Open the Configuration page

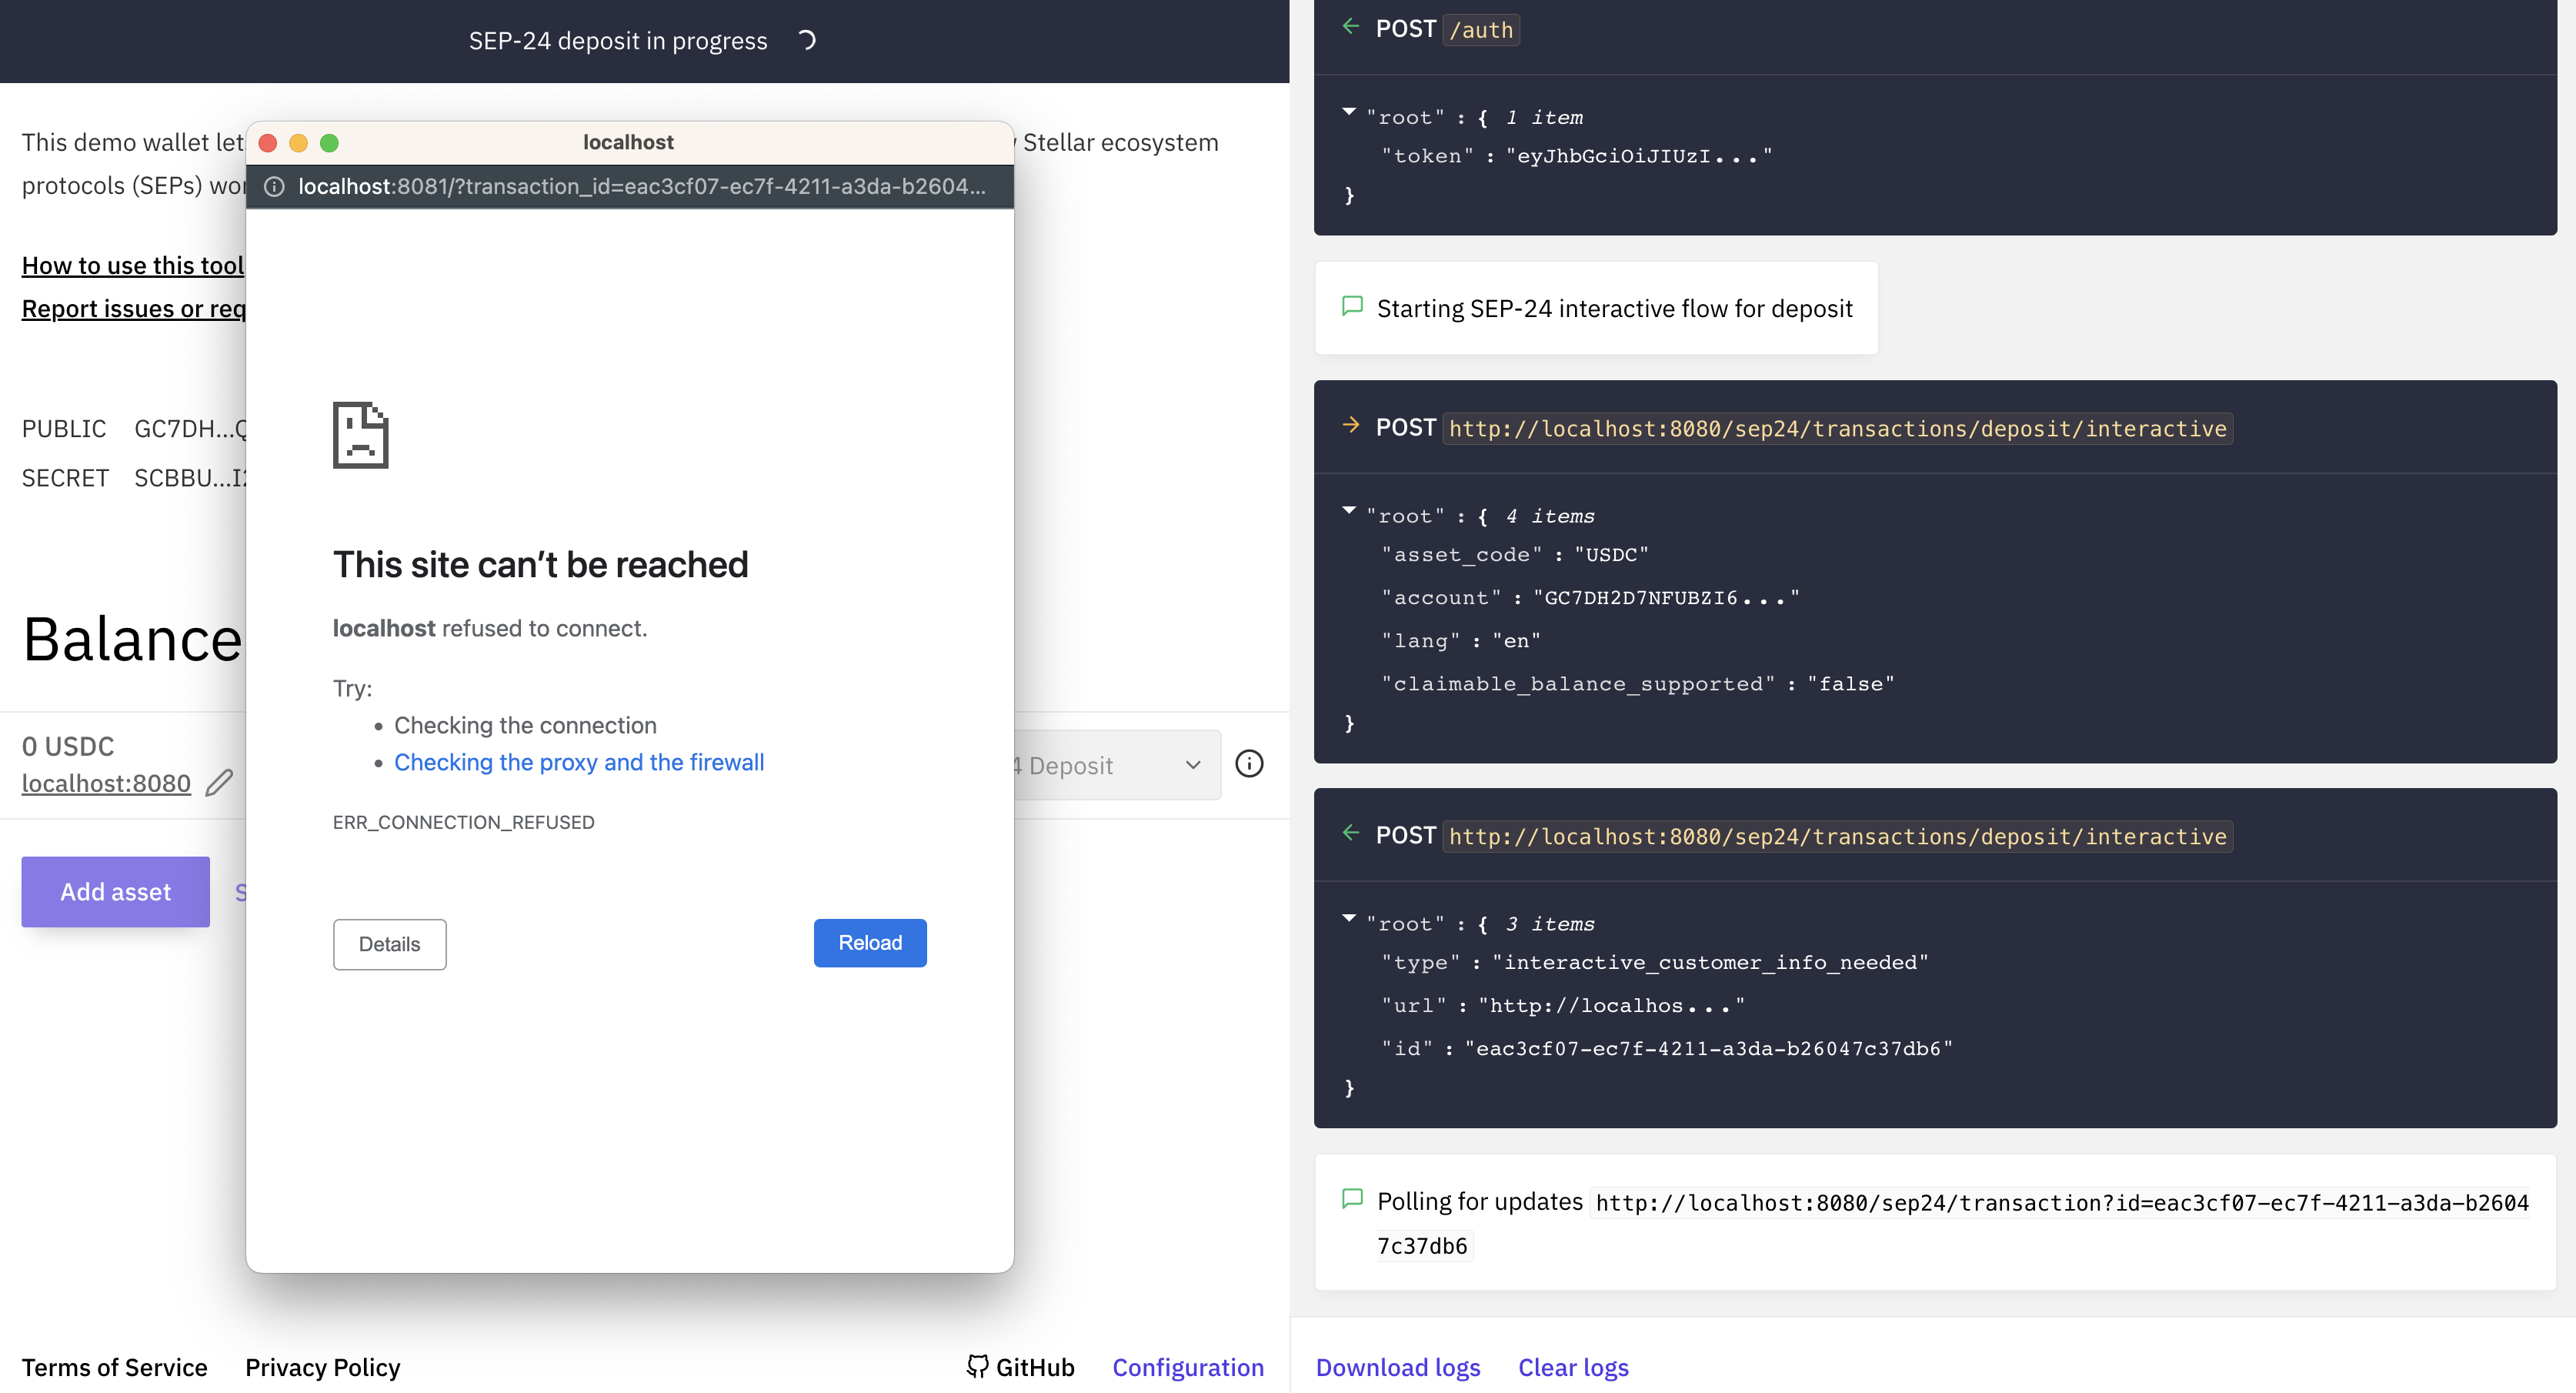(1188, 1366)
